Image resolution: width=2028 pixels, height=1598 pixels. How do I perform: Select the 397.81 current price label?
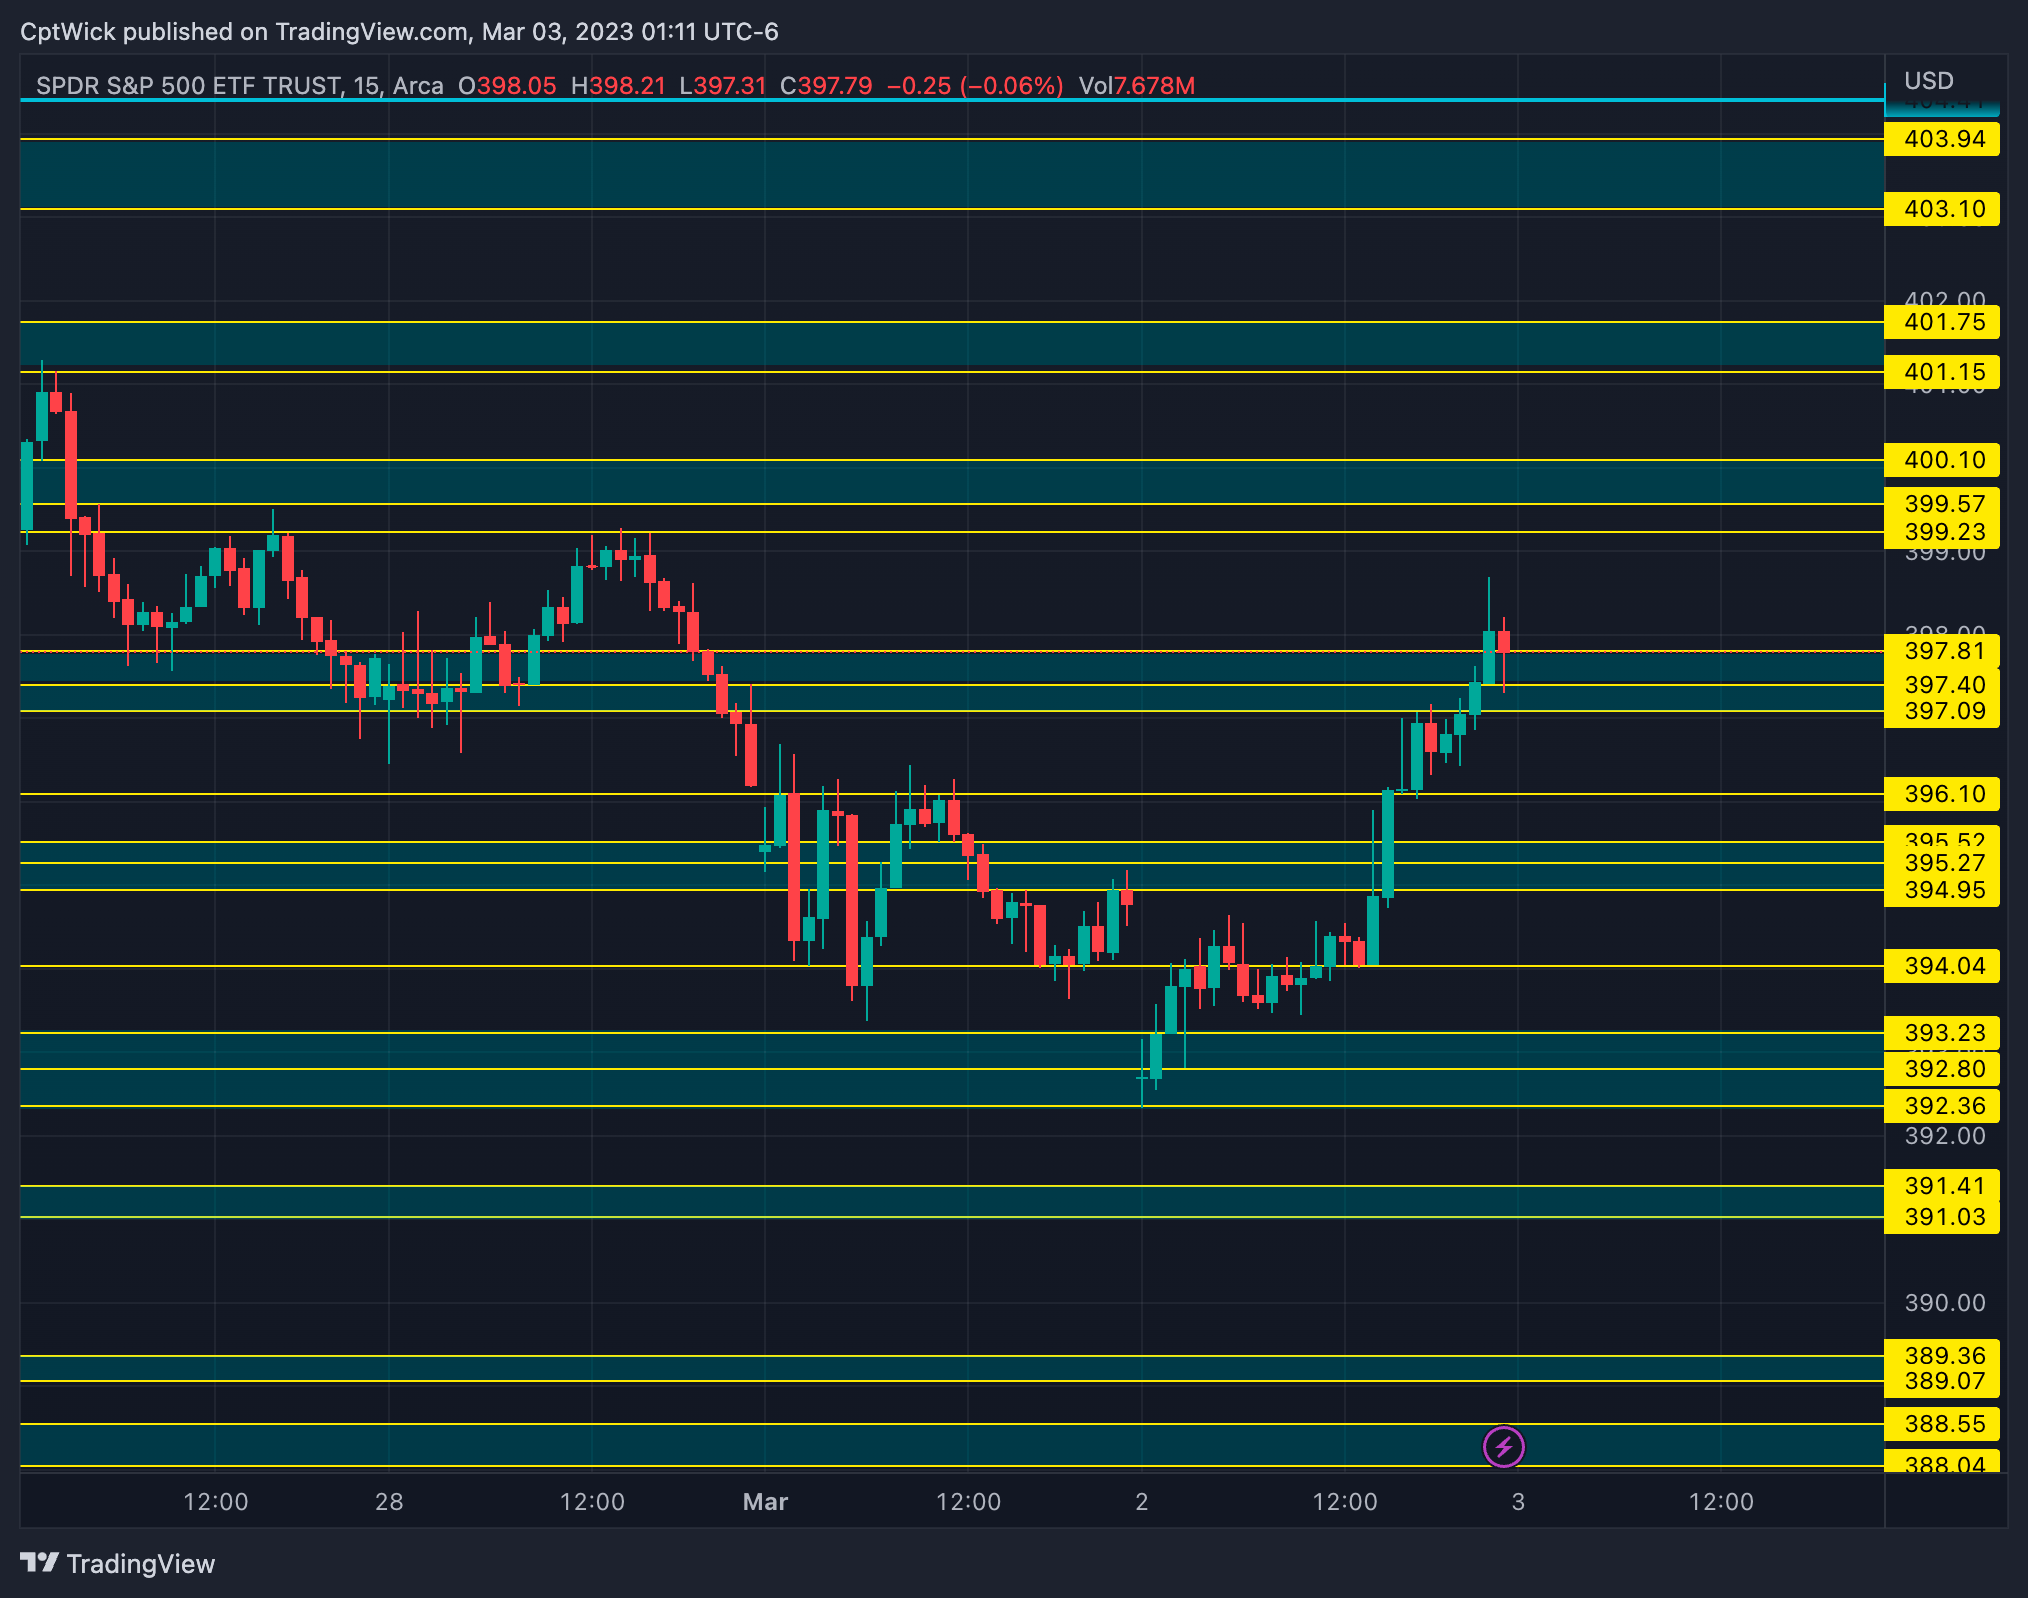pos(1942,651)
